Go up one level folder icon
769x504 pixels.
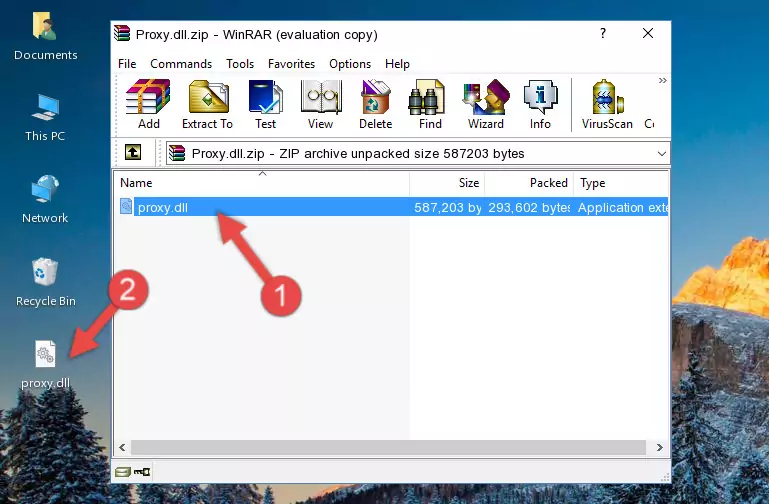tap(133, 152)
